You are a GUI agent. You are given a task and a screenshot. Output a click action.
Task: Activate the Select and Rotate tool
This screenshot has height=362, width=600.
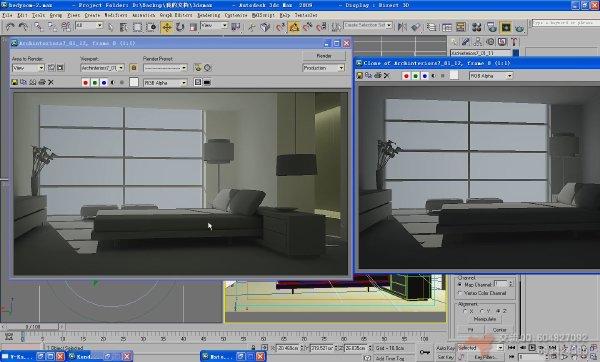180,27
